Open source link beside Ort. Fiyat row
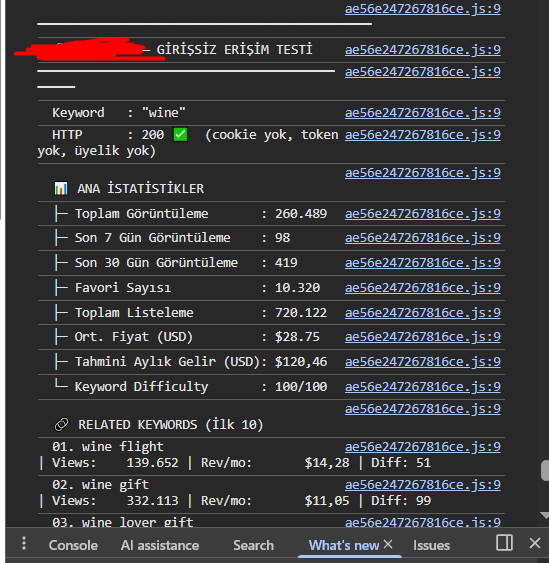The width and height of the screenshot is (549, 563). [423, 337]
